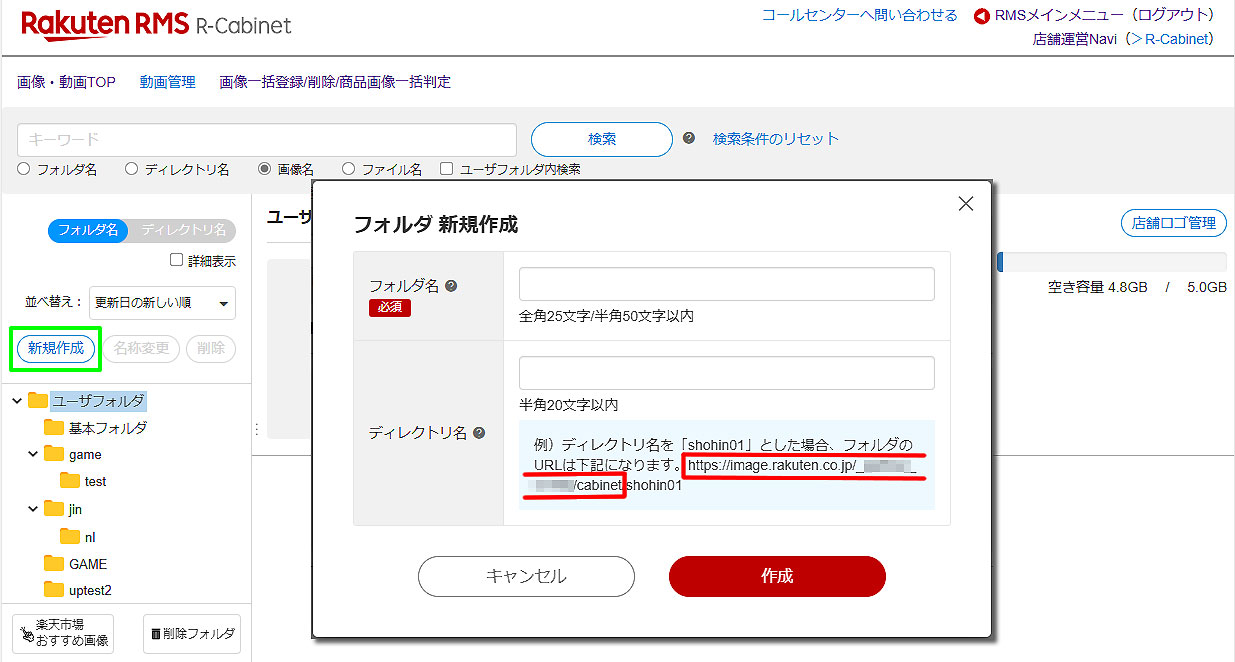Image resolution: width=1235 pixels, height=662 pixels.
Task: Click the help icon next to search button
Action: click(689, 138)
